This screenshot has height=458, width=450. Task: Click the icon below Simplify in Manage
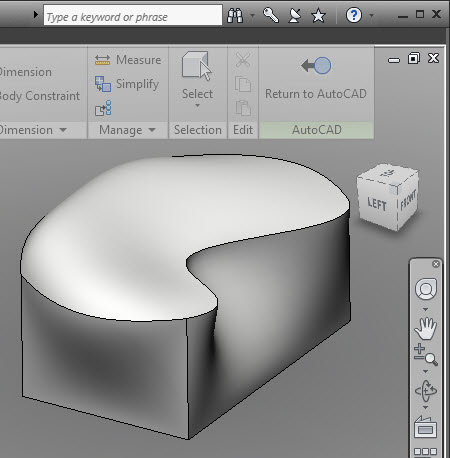tap(103, 108)
